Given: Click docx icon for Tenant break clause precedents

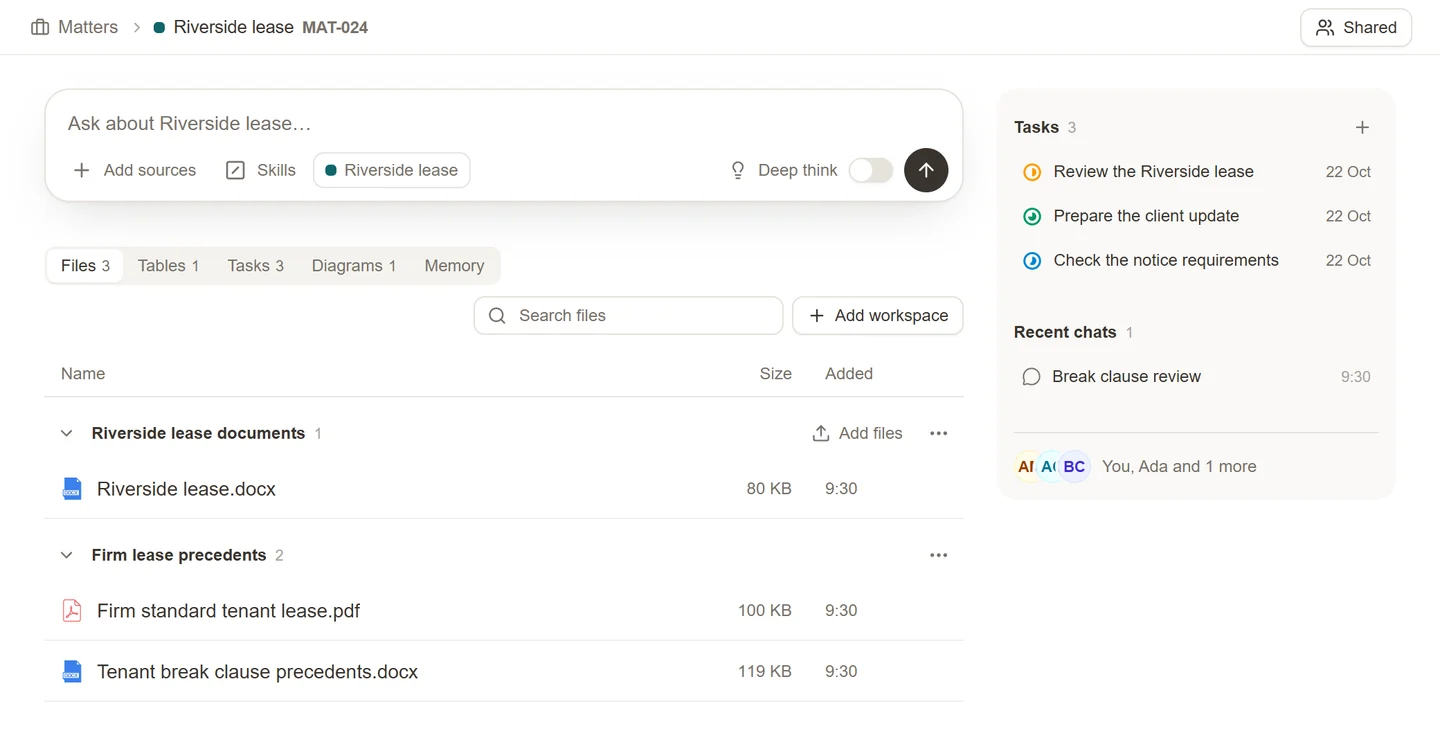Looking at the screenshot, I should 72,671.
